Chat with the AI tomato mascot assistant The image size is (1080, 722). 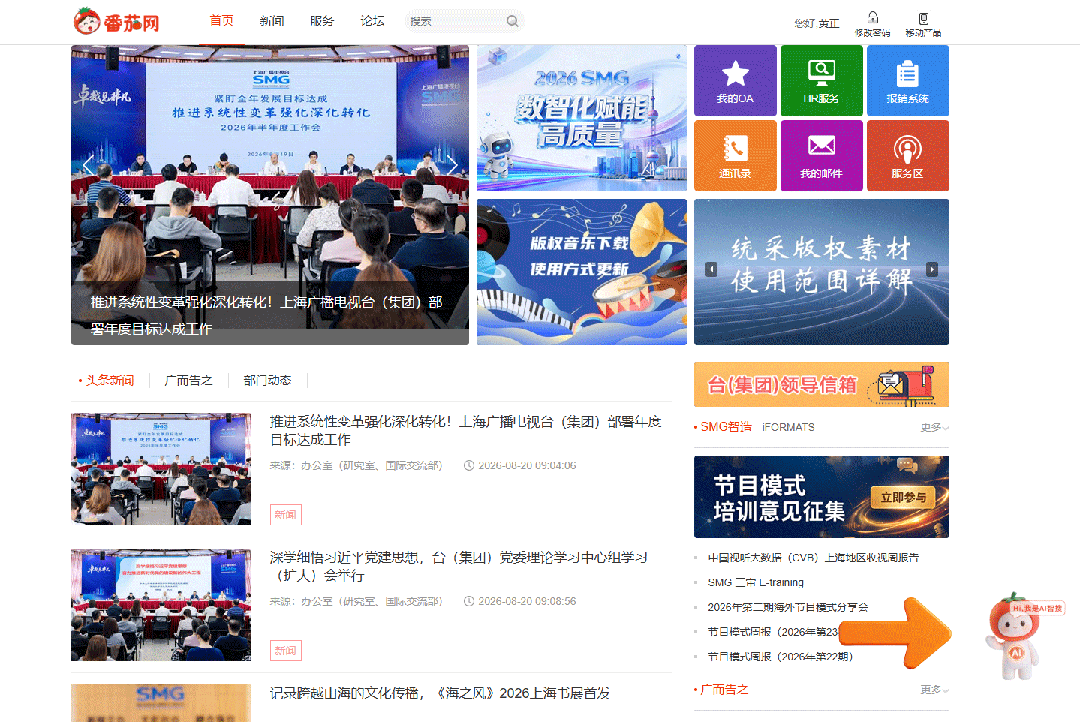click(1015, 636)
